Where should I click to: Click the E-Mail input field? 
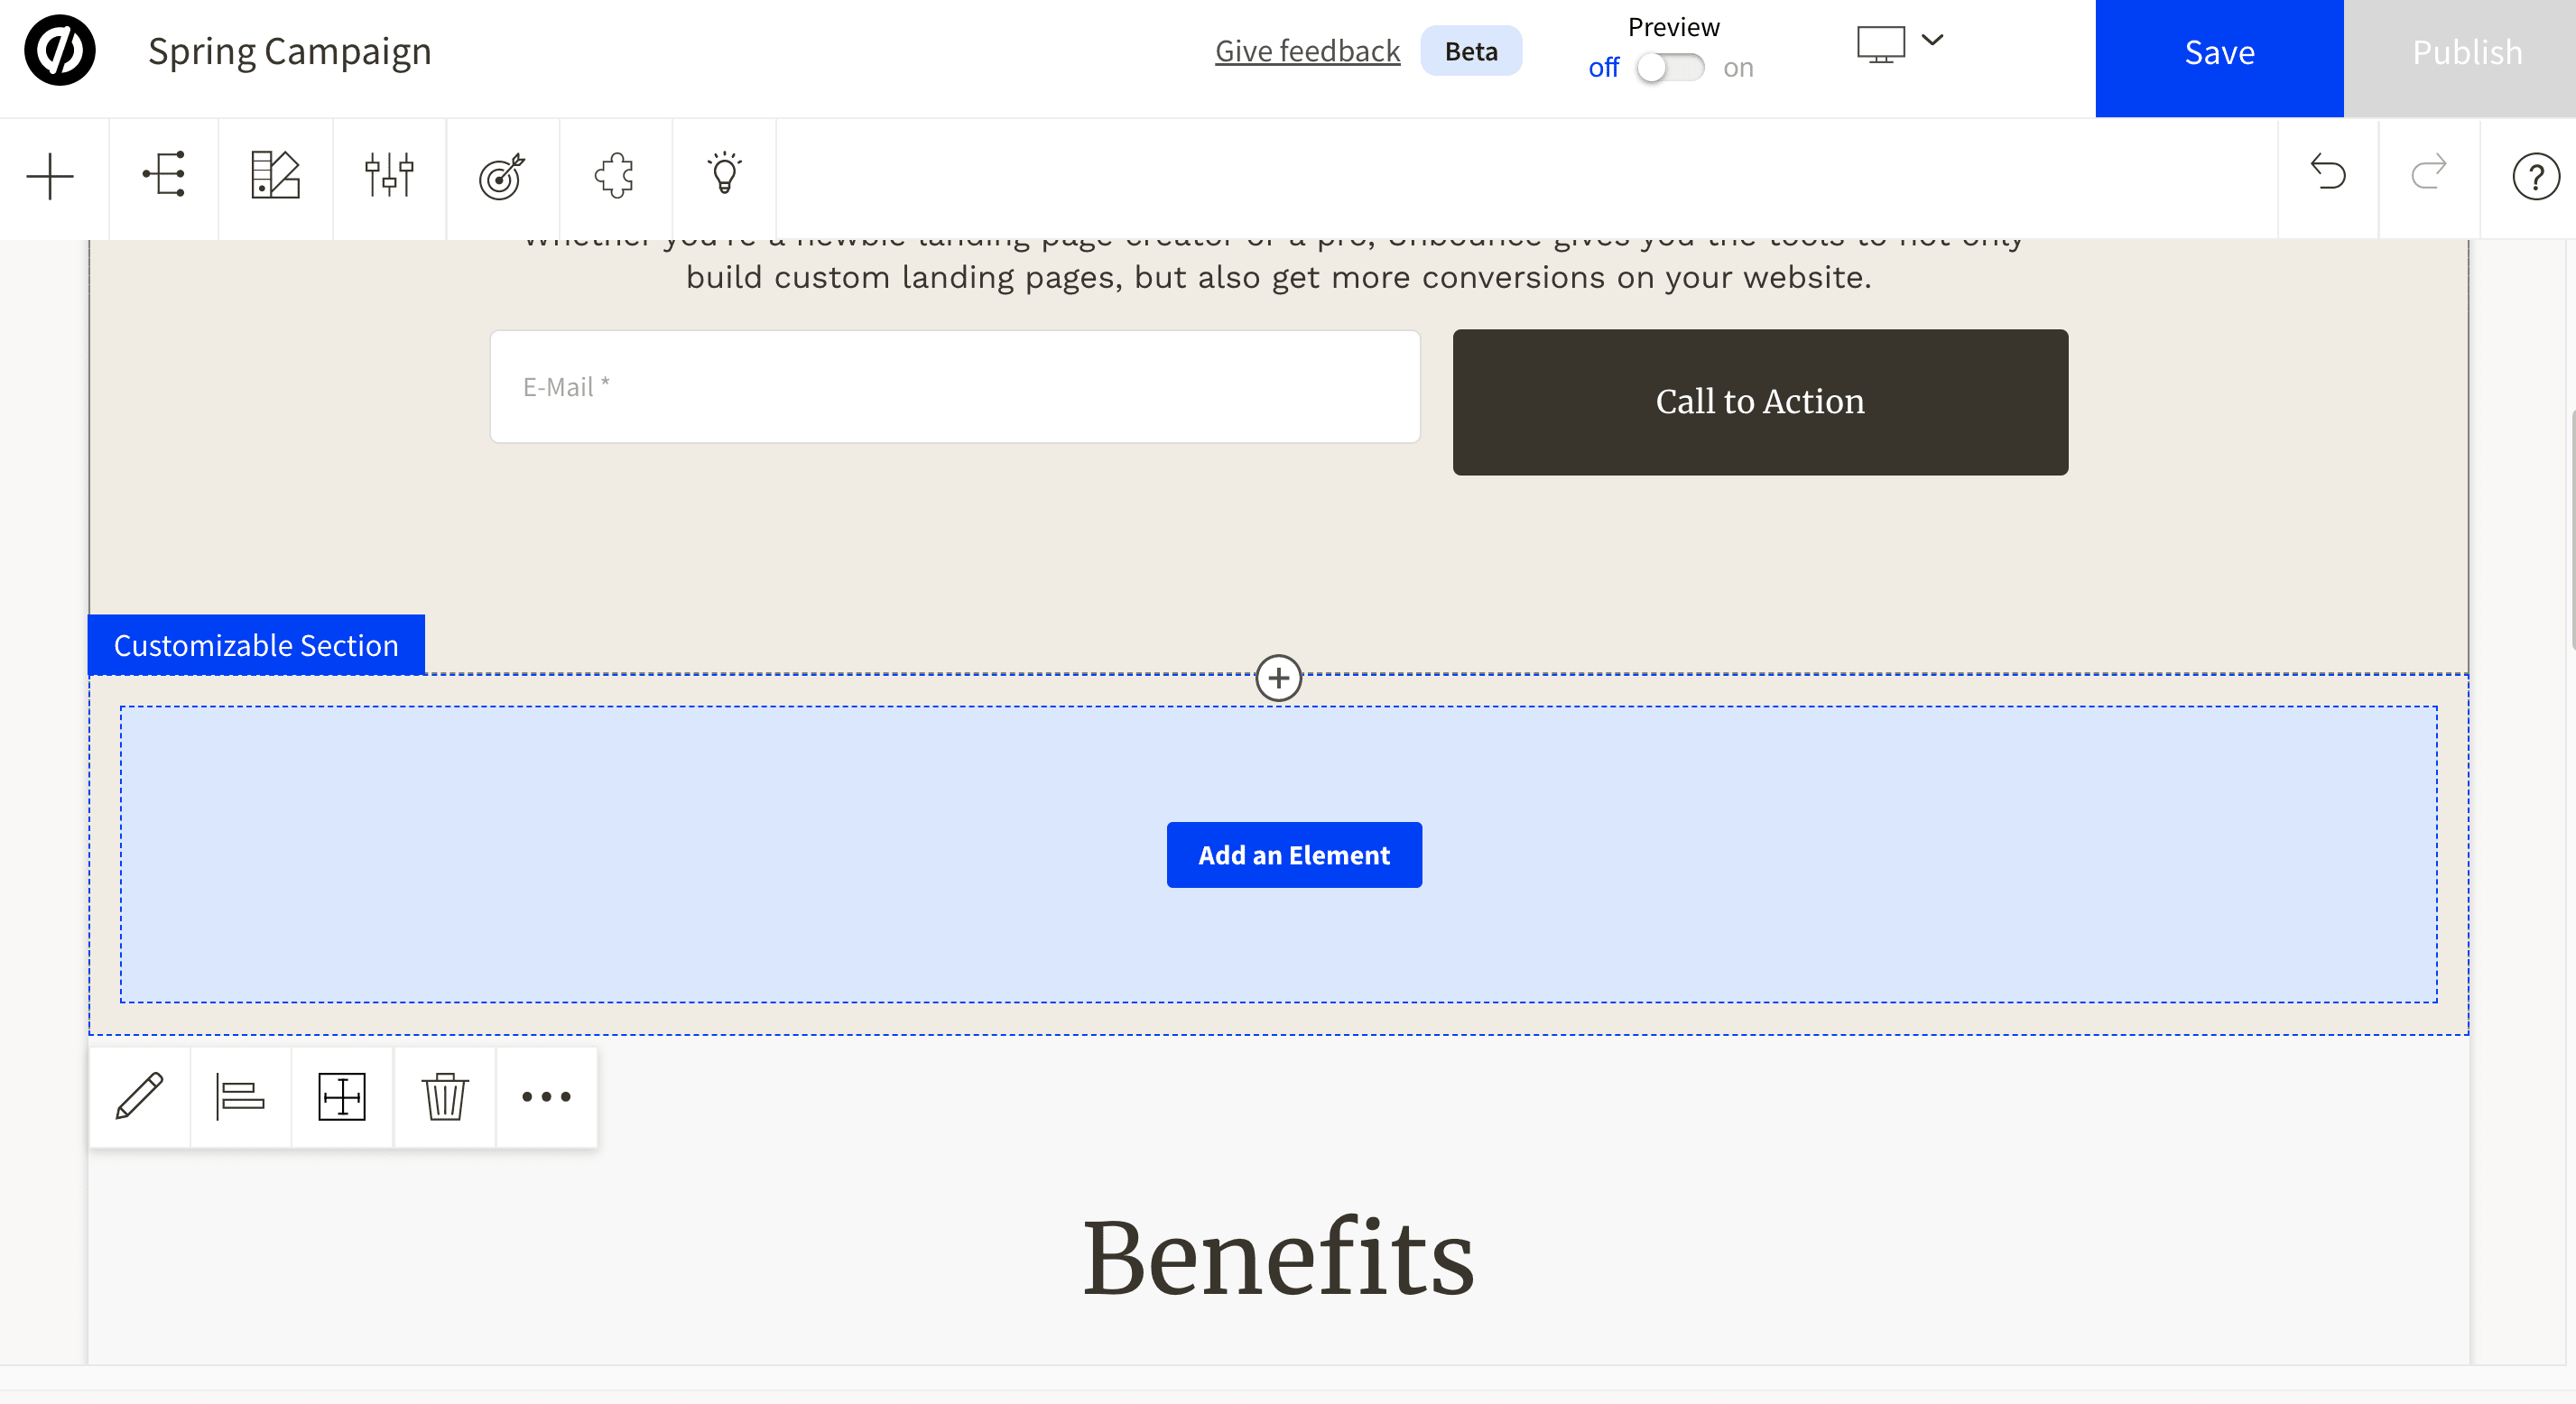[954, 387]
